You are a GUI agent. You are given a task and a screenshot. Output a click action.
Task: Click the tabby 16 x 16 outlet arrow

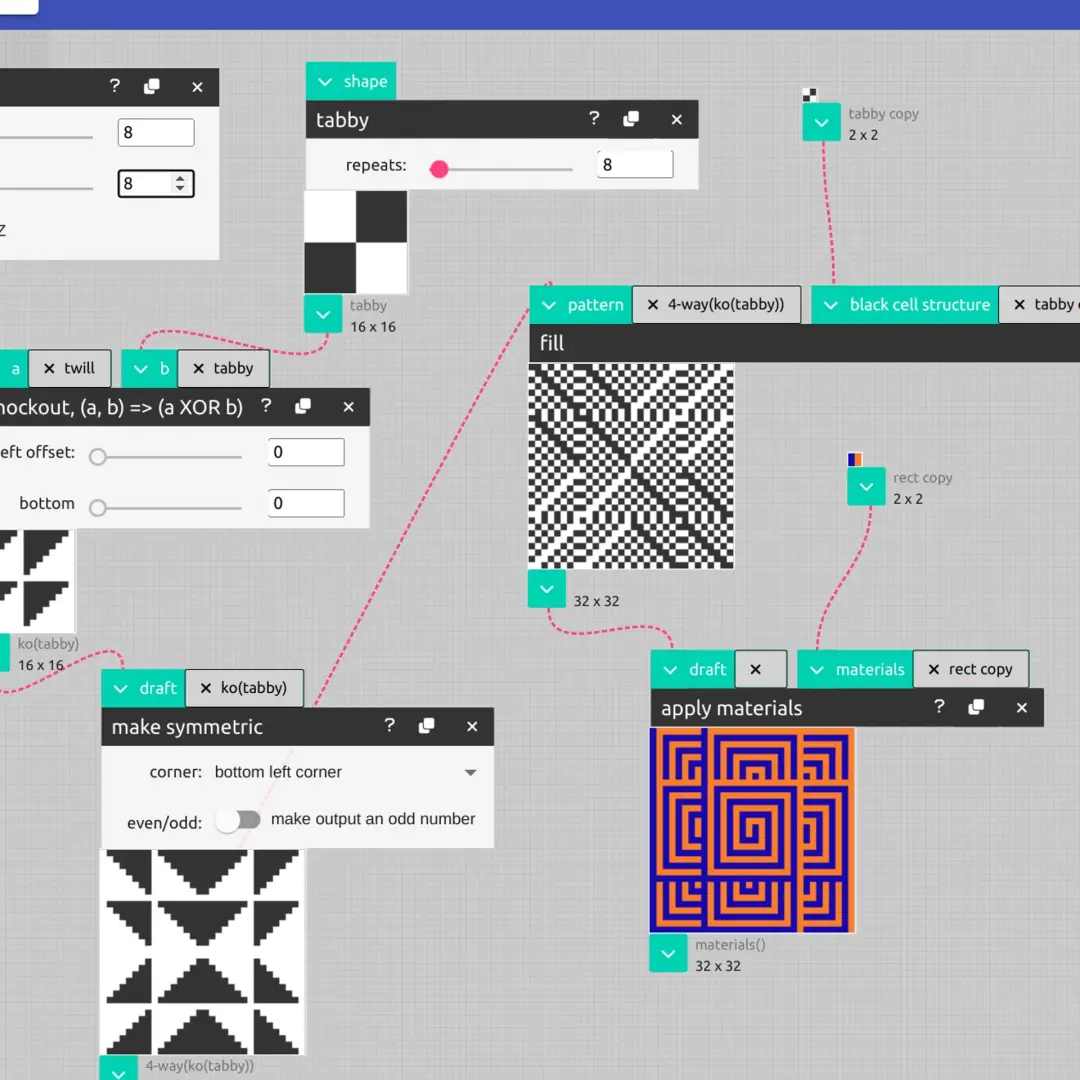(323, 314)
